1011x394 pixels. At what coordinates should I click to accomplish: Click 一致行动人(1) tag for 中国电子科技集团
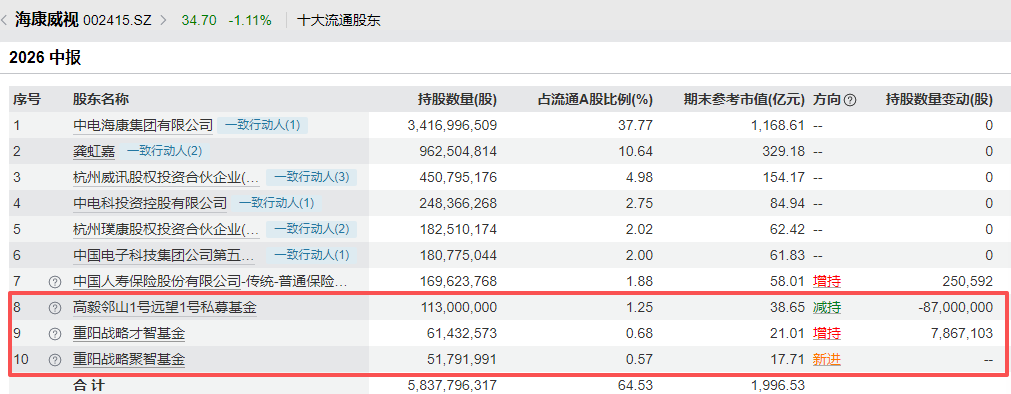click(x=311, y=255)
